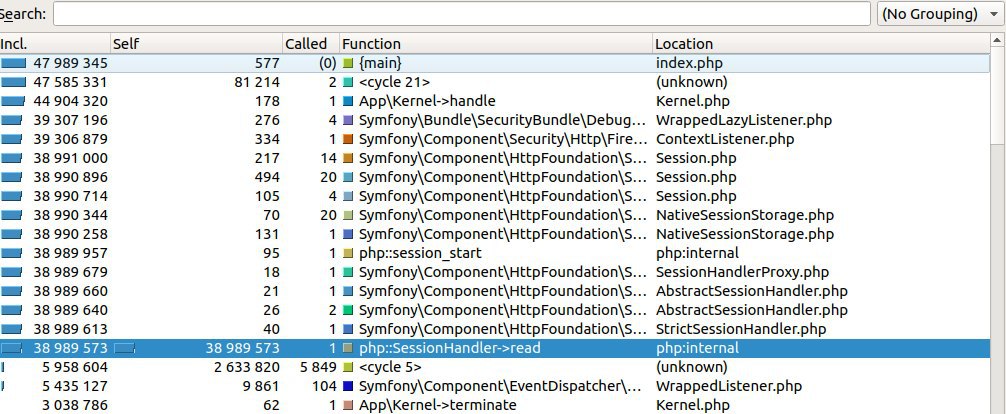Click the color square in the 38 990 714 row
The width and height of the screenshot is (1006, 414).
click(348, 196)
